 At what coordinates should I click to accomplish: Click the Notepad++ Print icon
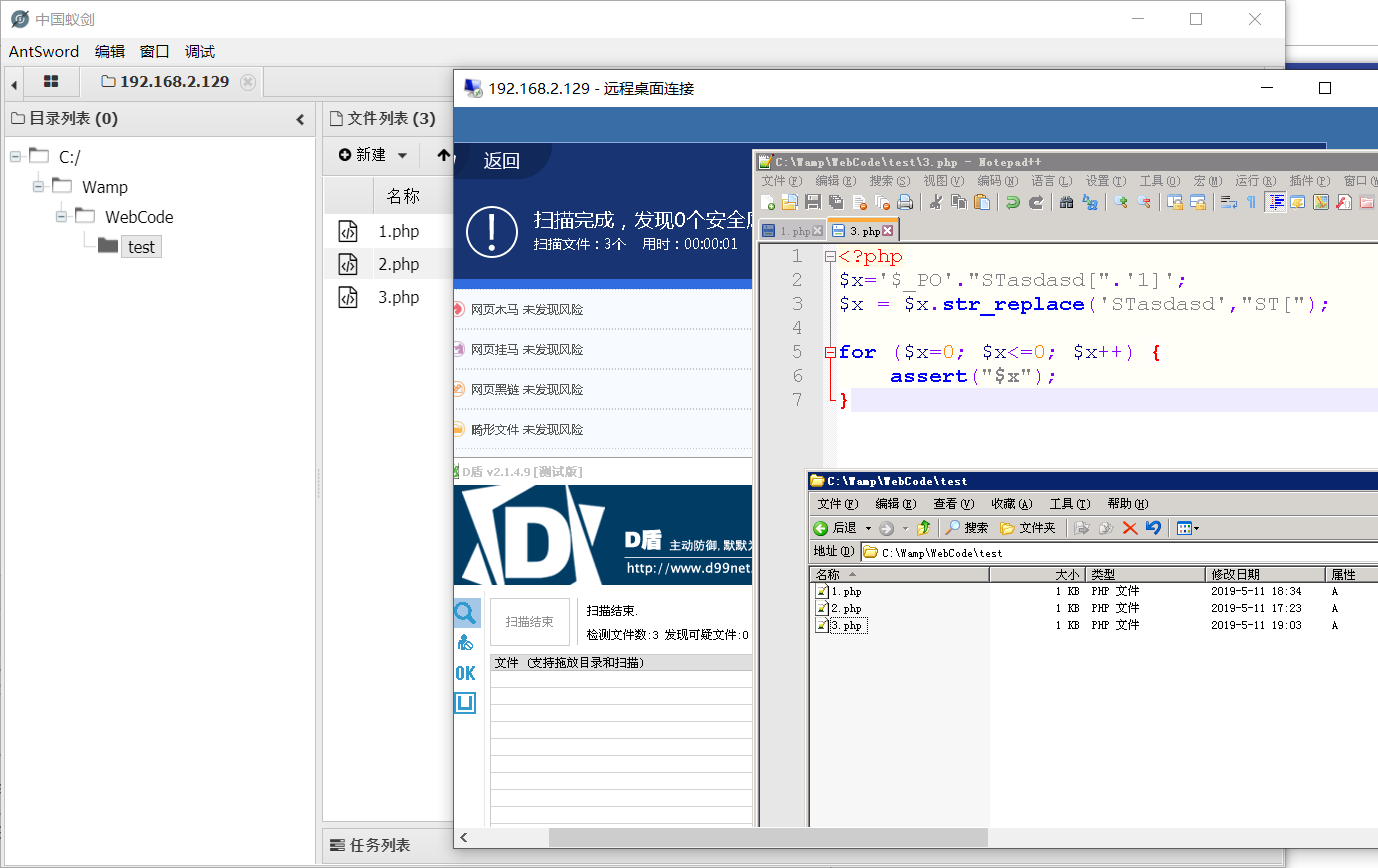[x=905, y=202]
